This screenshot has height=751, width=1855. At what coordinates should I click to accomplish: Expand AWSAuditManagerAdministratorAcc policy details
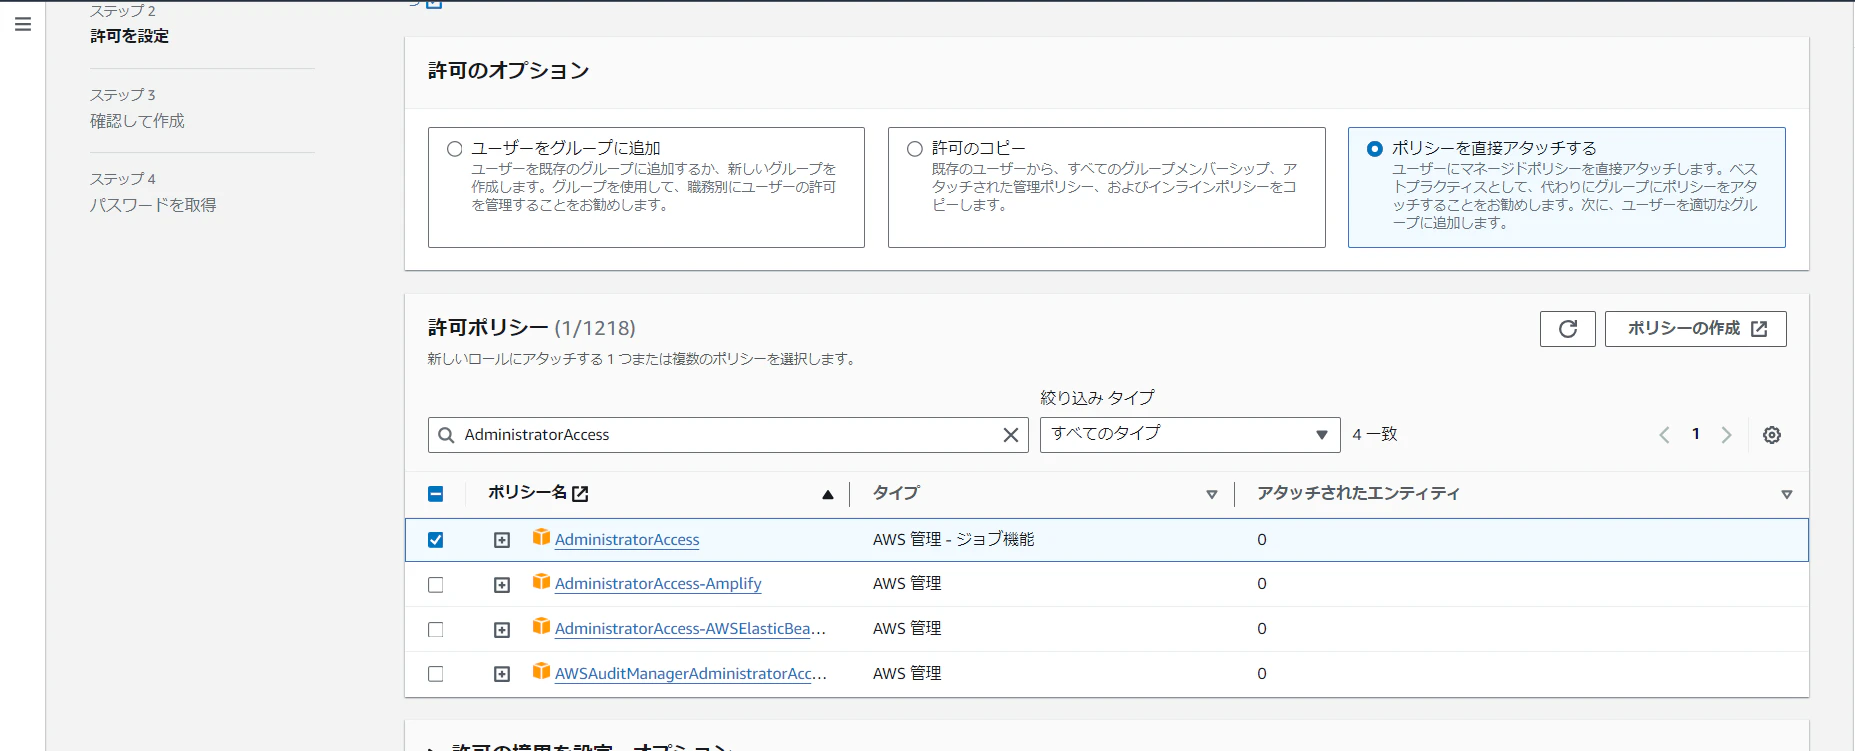tap(502, 674)
